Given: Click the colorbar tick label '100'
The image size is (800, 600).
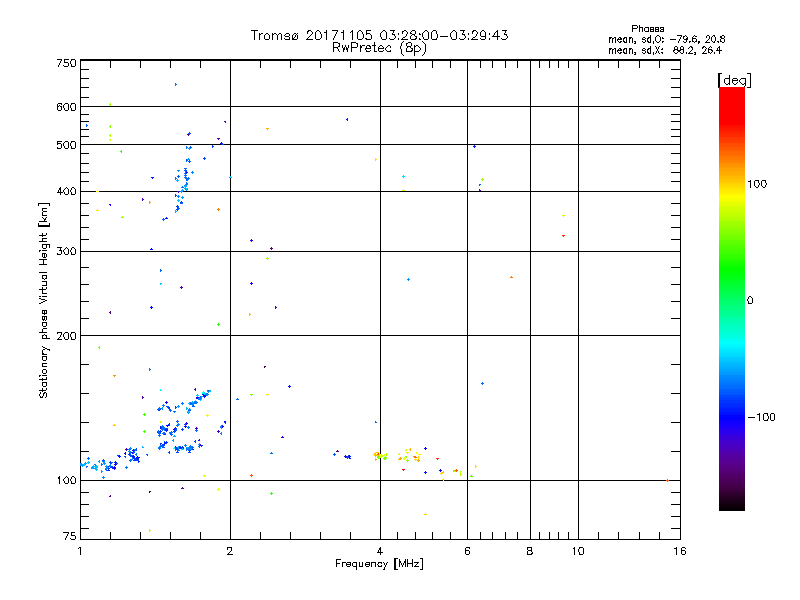Looking at the screenshot, I should coord(757,184).
